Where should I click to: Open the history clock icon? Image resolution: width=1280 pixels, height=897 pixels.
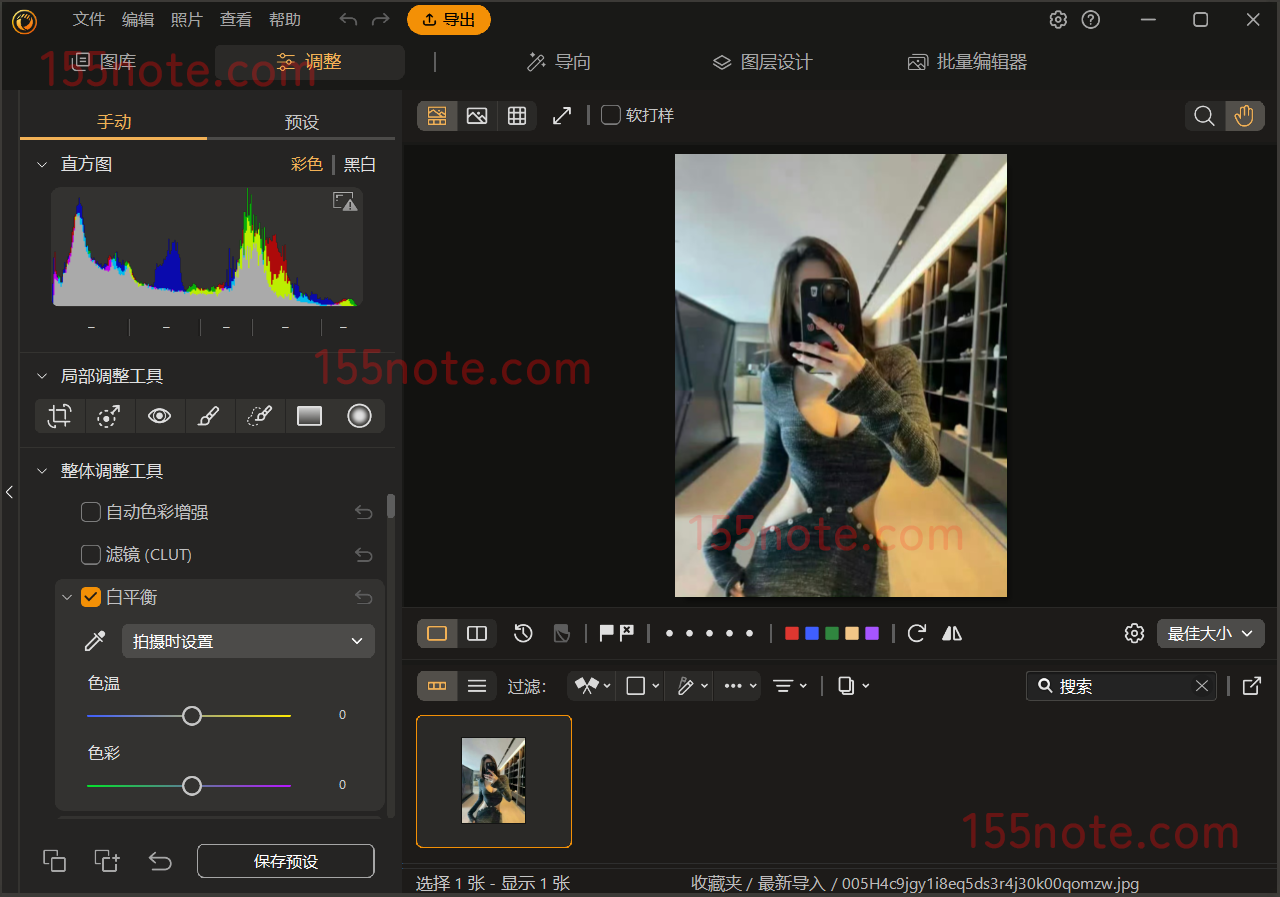(523, 633)
